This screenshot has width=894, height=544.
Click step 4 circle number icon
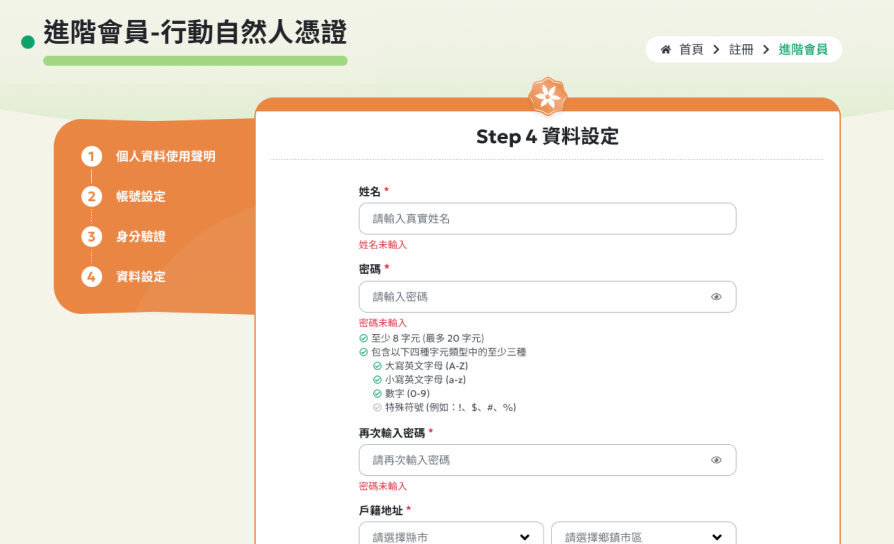(x=92, y=277)
